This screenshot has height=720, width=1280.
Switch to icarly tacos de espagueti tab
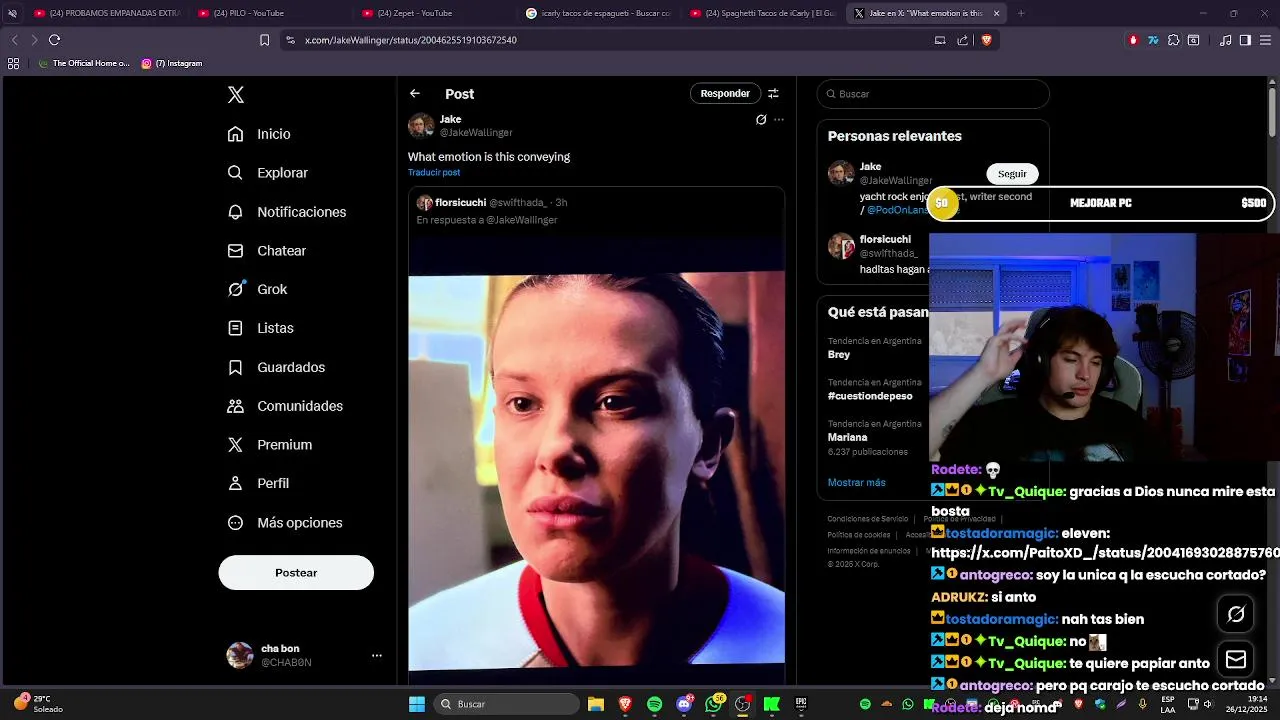tap(598, 13)
